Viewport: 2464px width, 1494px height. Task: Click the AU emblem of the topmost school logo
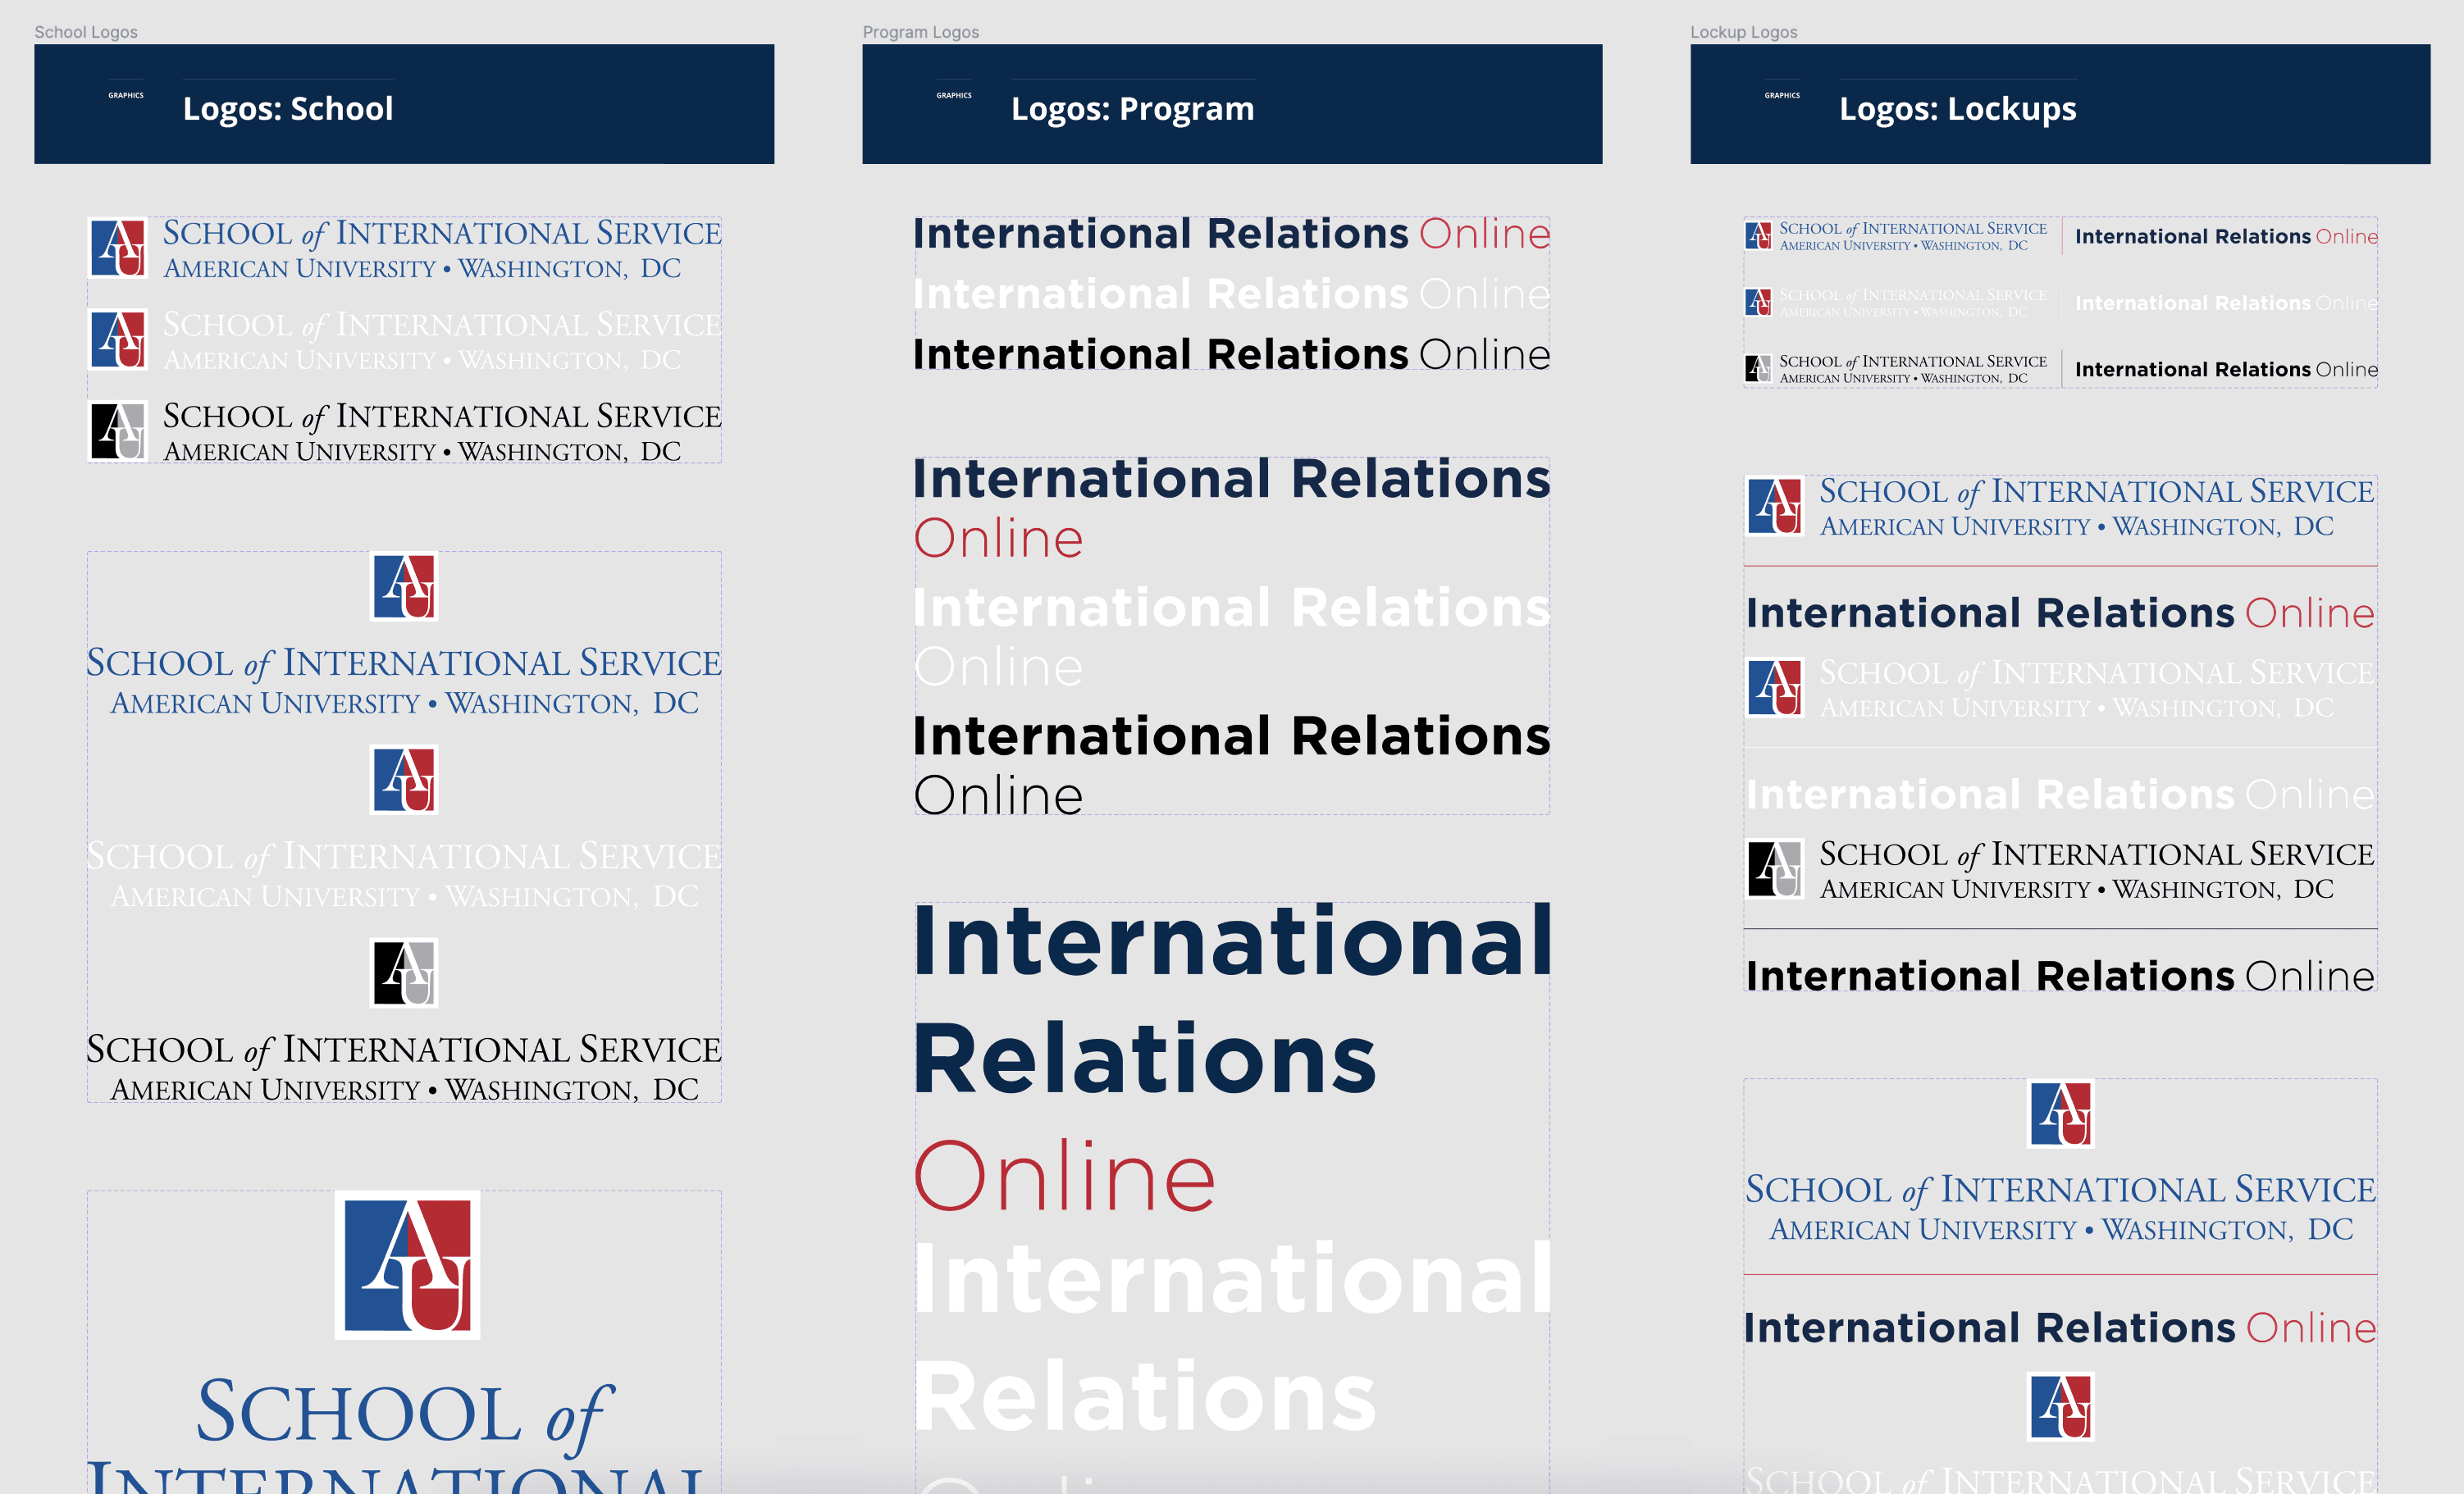pos(119,247)
